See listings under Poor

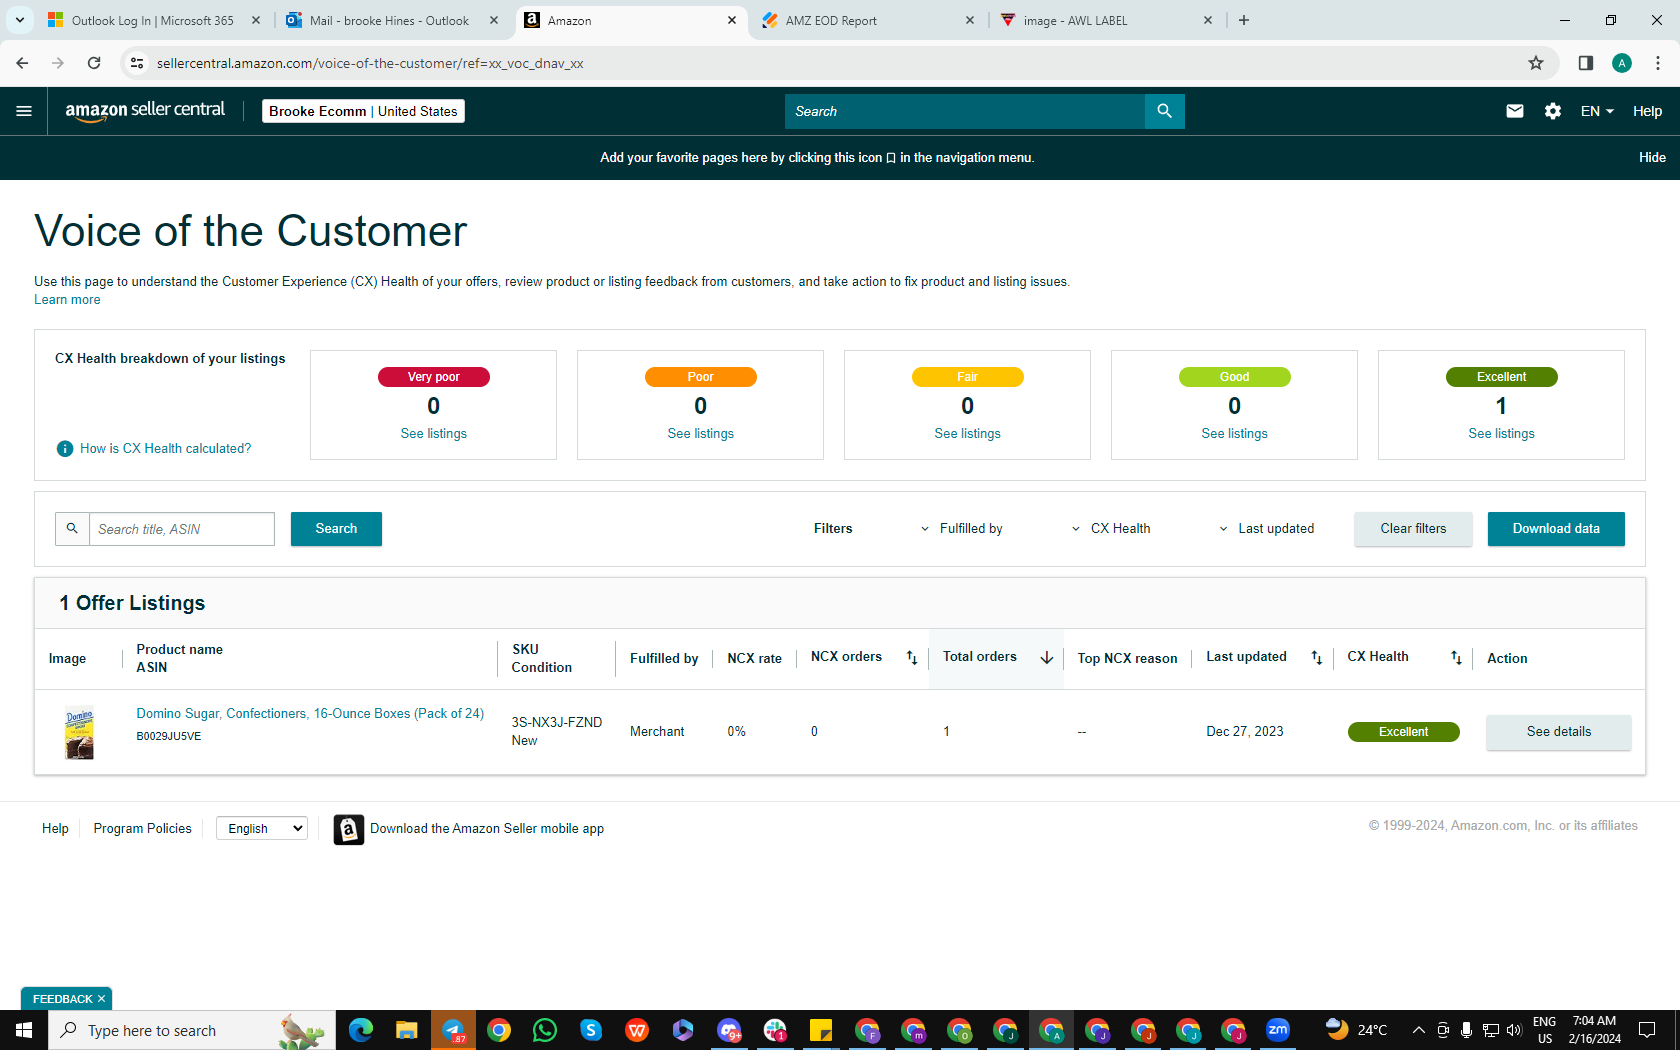(x=701, y=434)
